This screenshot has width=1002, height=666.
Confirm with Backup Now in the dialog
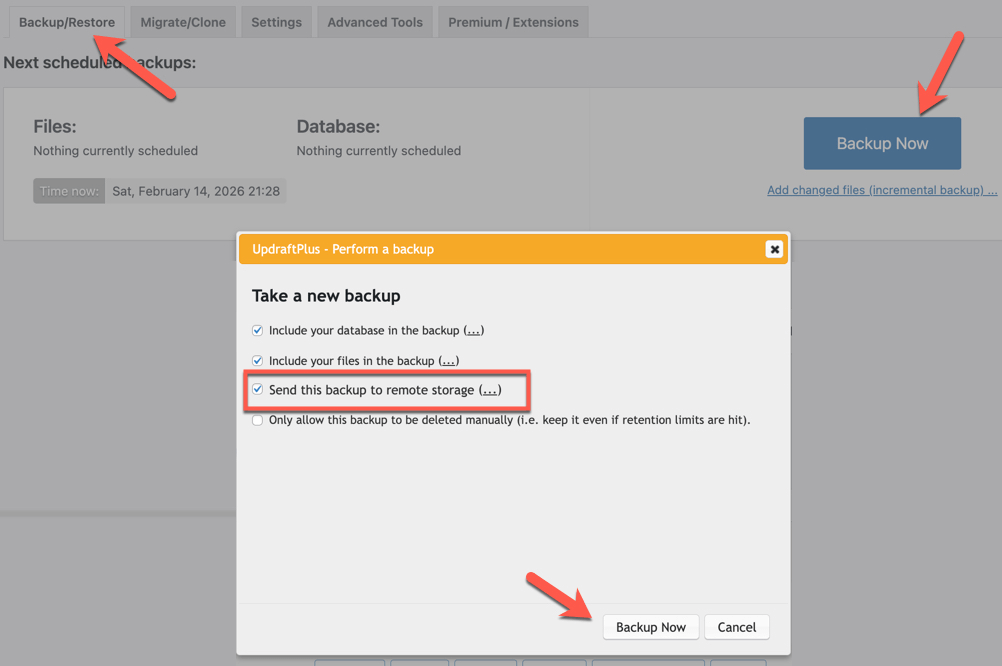coord(651,627)
